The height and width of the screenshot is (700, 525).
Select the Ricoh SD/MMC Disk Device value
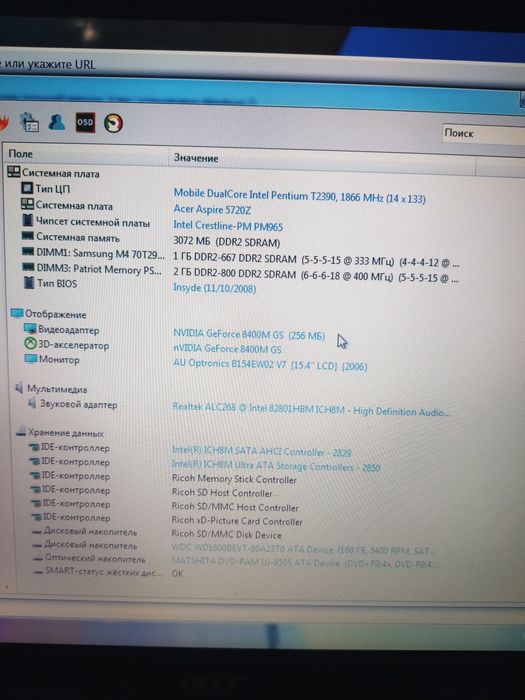[227, 534]
